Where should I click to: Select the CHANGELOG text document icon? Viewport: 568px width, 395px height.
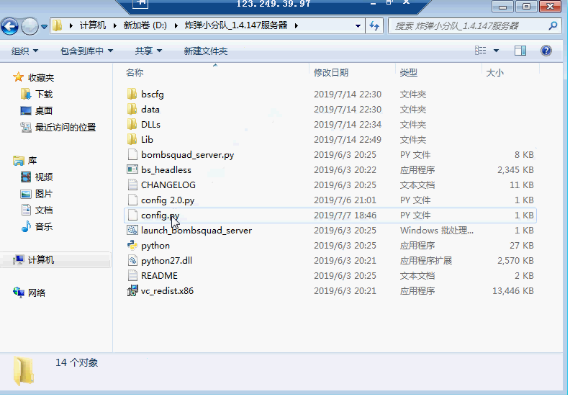point(133,185)
